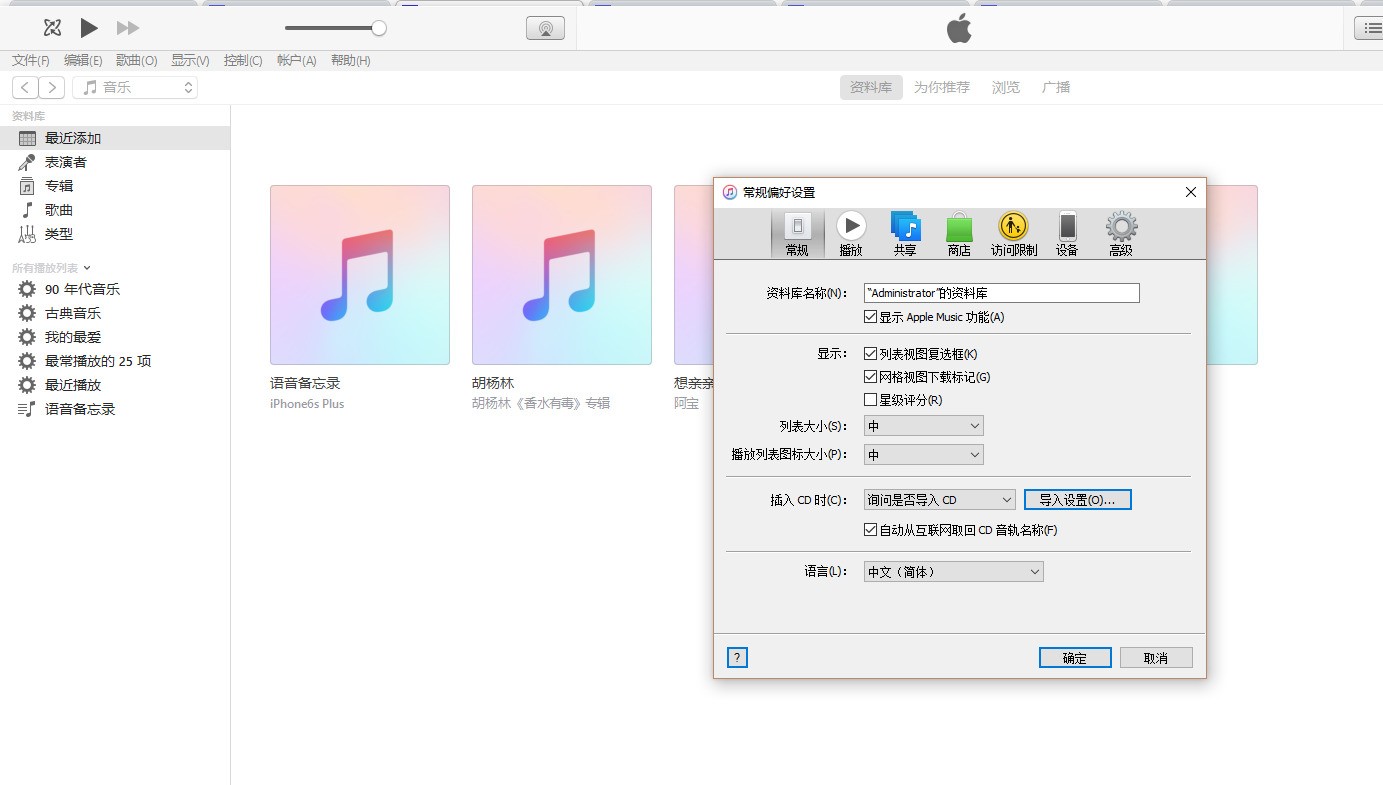The image size is (1383, 785).
Task: Skip forward with the fast-forward button
Action: tap(128, 28)
